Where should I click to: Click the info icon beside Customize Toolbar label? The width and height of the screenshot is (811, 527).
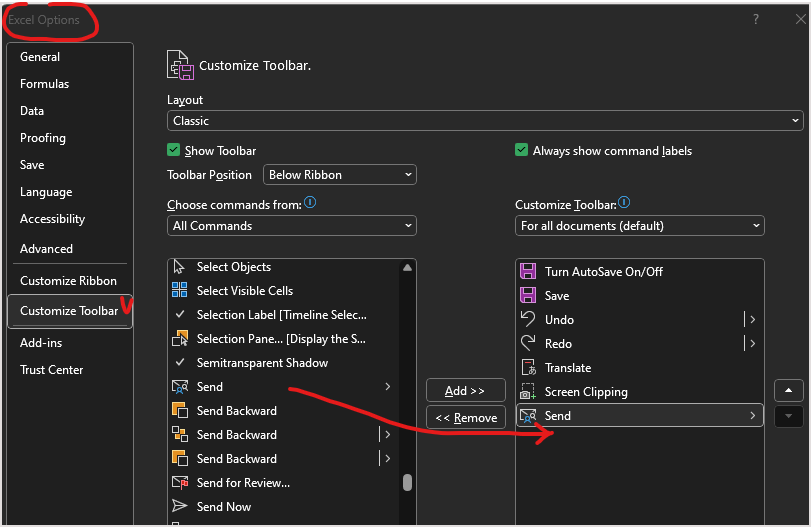(624, 202)
